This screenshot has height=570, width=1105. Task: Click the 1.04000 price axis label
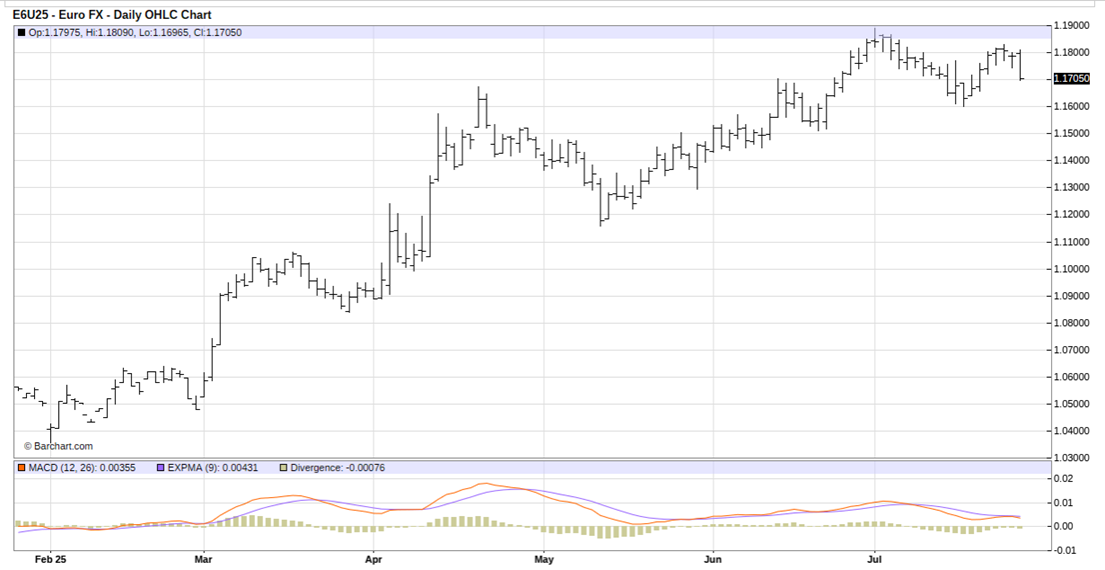tap(1071, 430)
